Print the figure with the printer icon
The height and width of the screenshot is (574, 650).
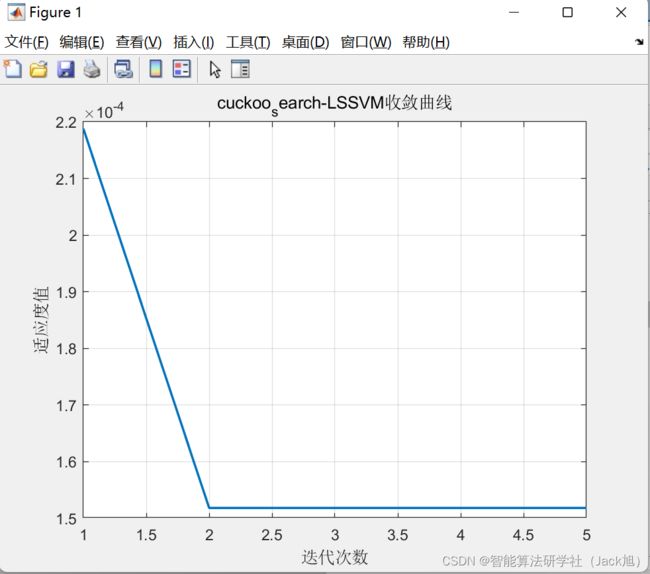click(x=92, y=69)
